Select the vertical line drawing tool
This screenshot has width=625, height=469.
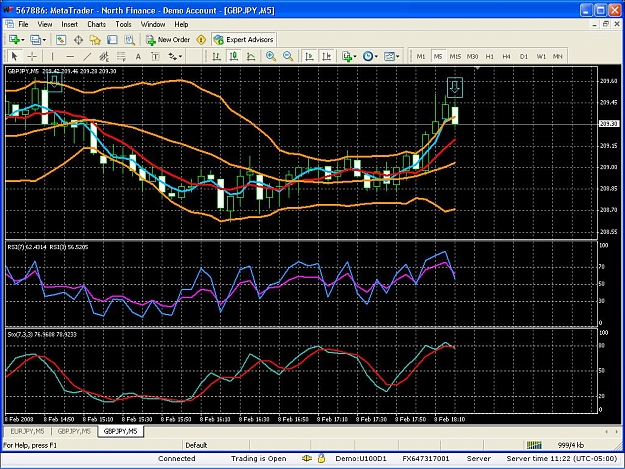(x=52, y=56)
